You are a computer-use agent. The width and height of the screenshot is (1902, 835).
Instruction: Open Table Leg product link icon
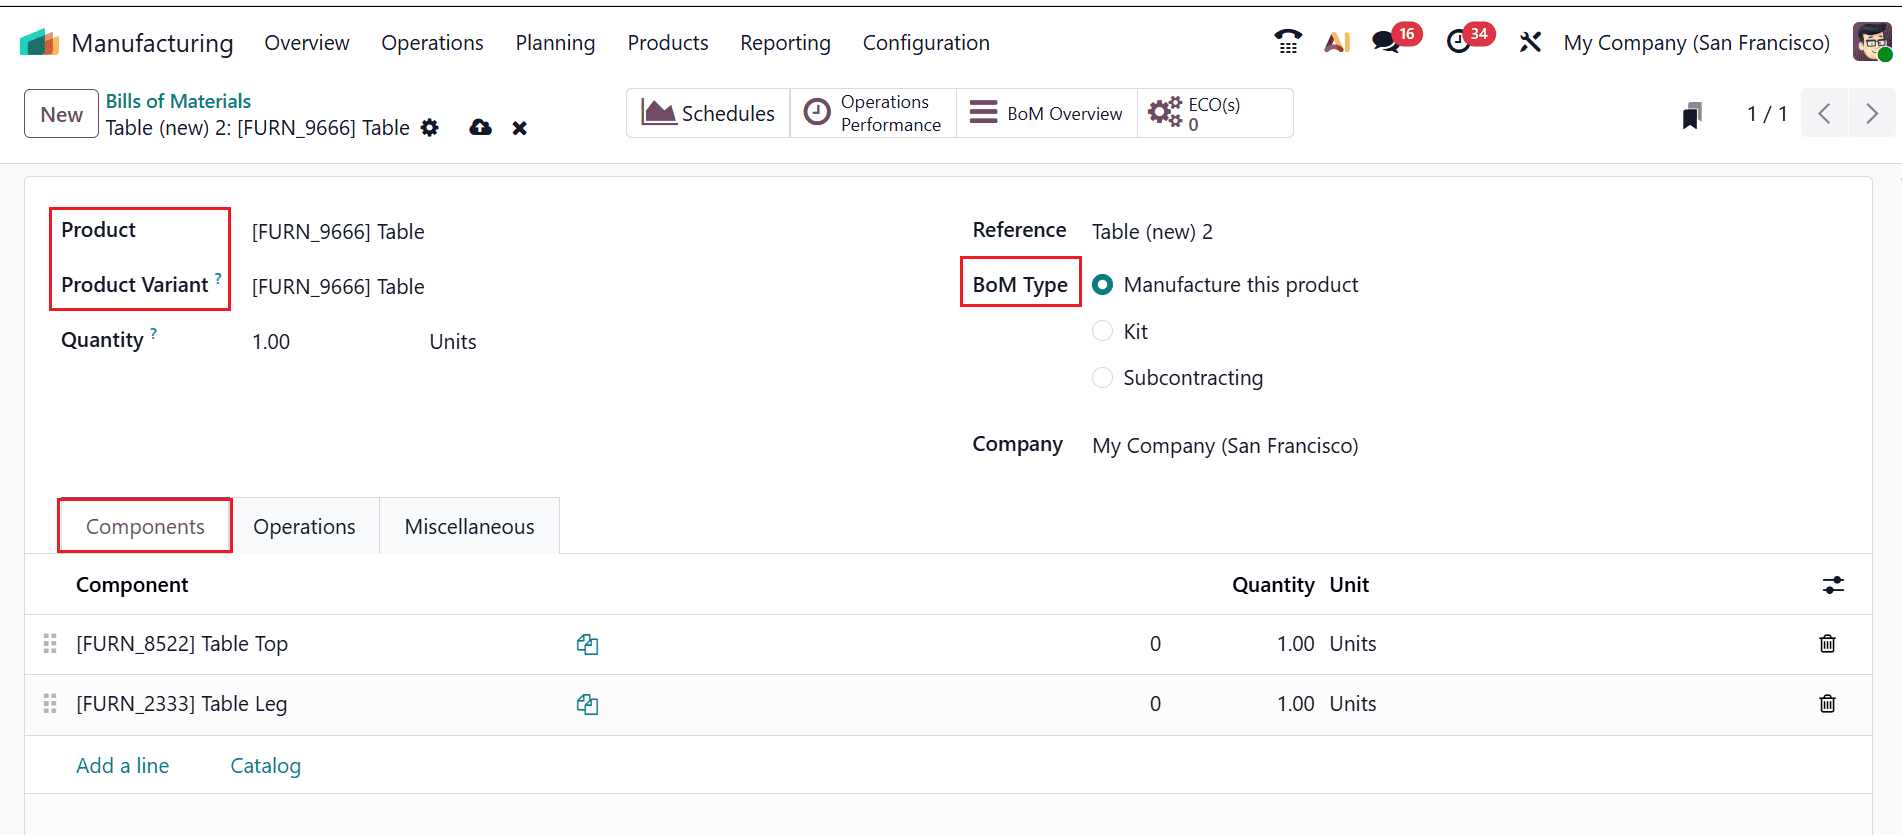pos(587,705)
